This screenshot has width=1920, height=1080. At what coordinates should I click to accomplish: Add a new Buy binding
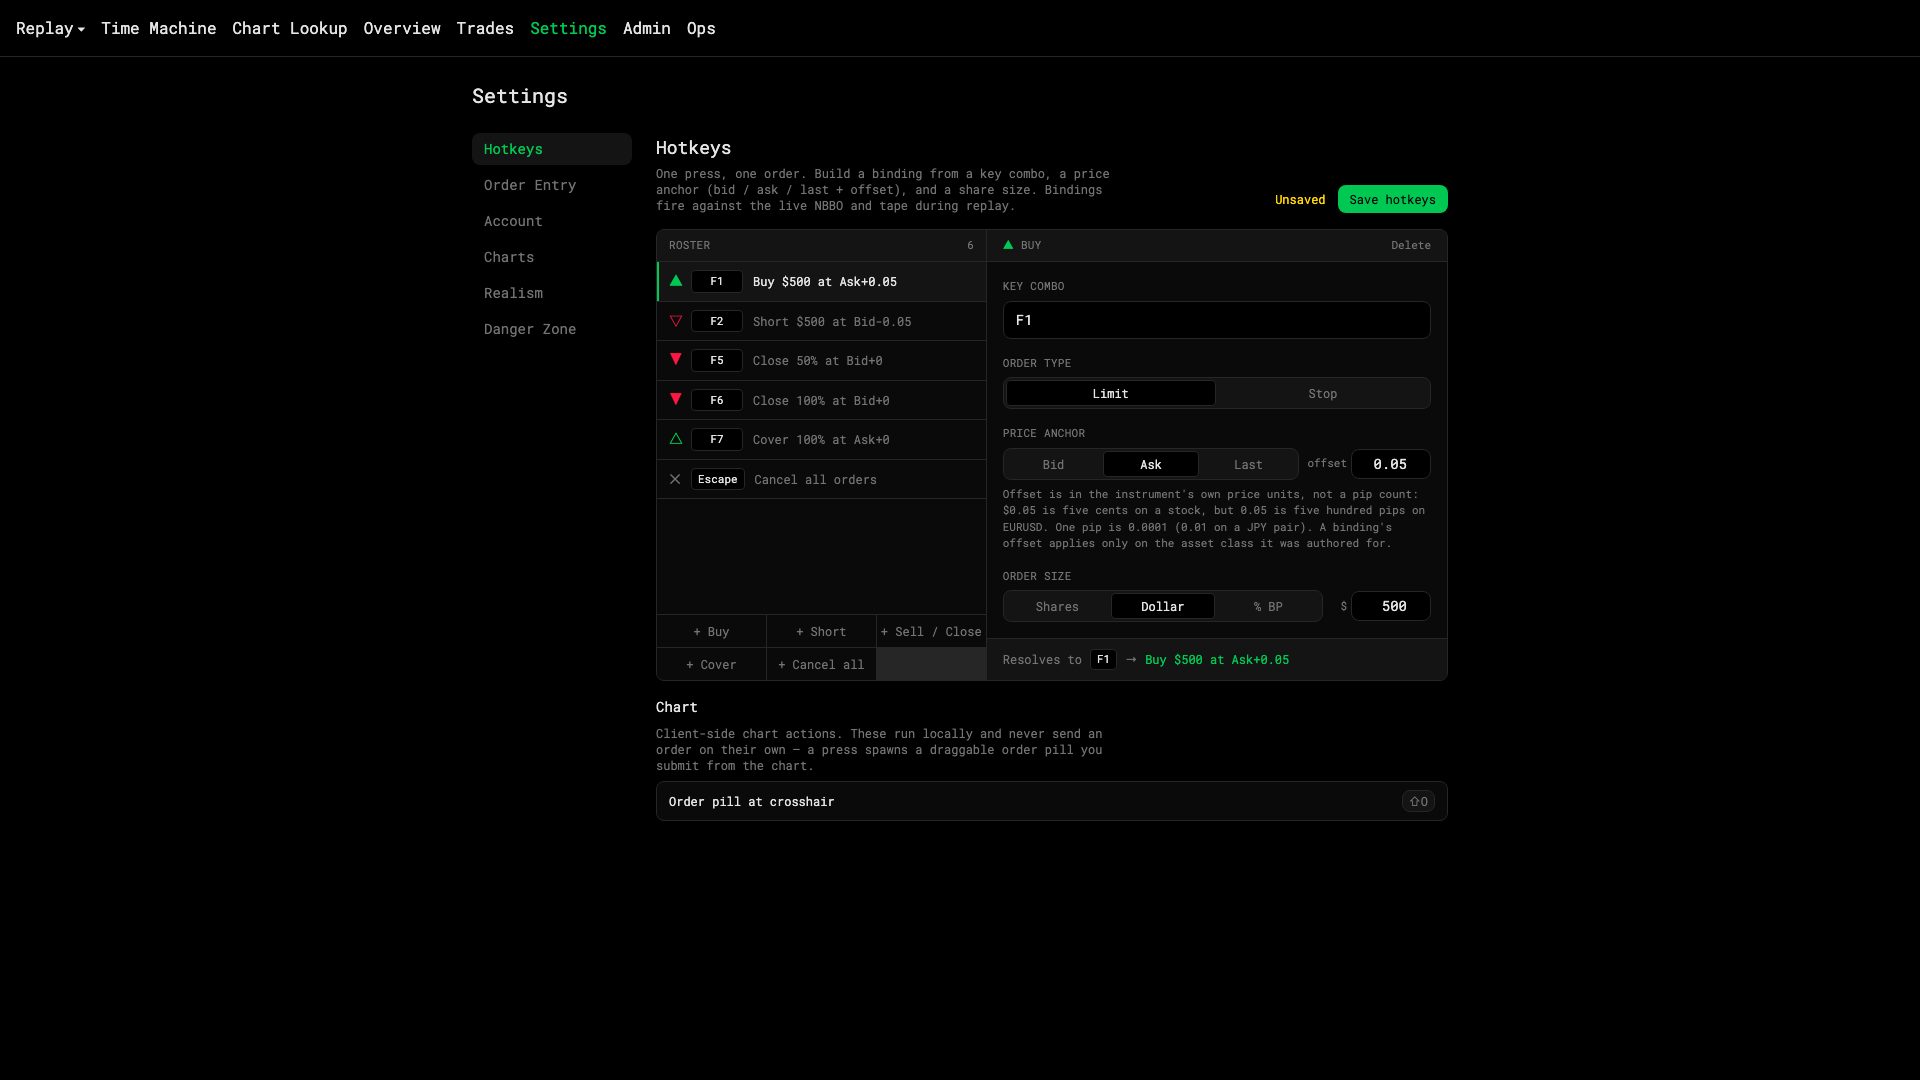(x=711, y=631)
